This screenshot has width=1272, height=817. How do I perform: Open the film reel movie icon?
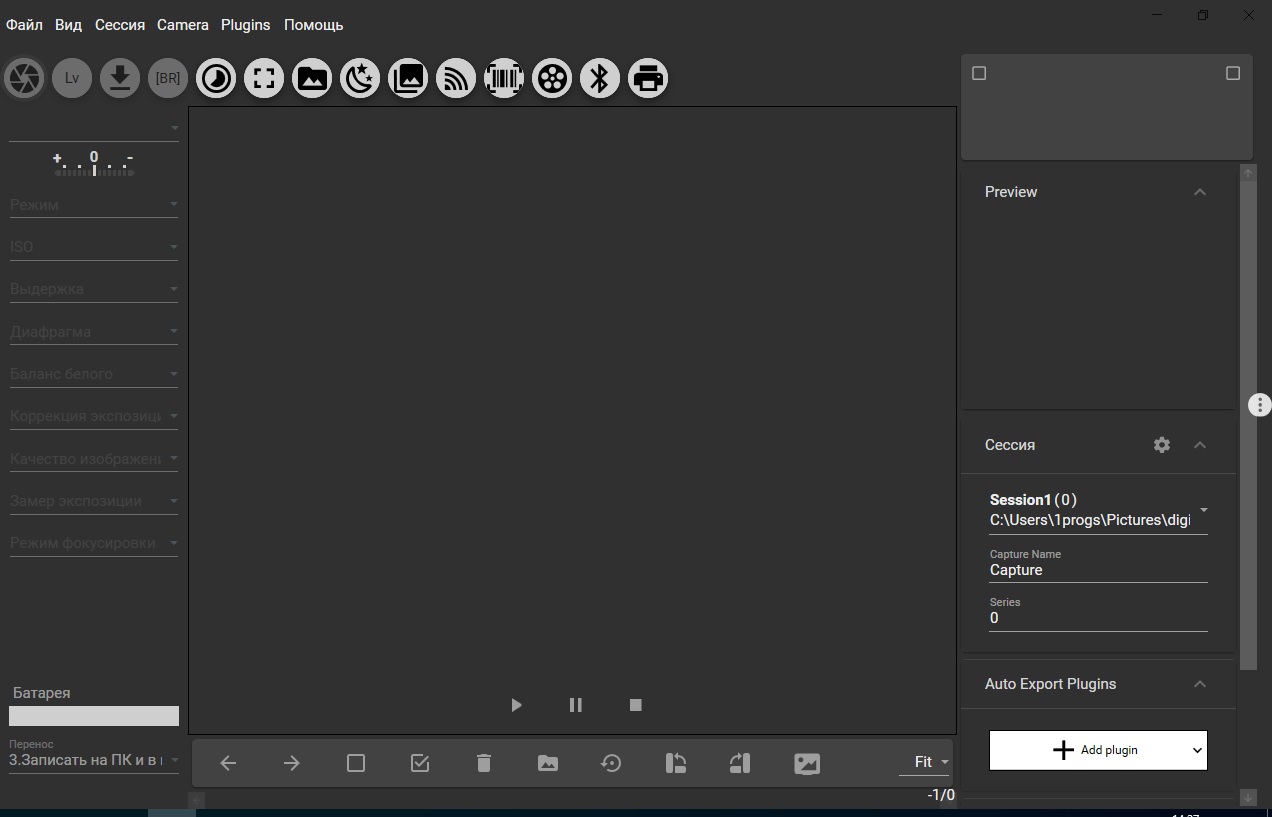(x=552, y=78)
